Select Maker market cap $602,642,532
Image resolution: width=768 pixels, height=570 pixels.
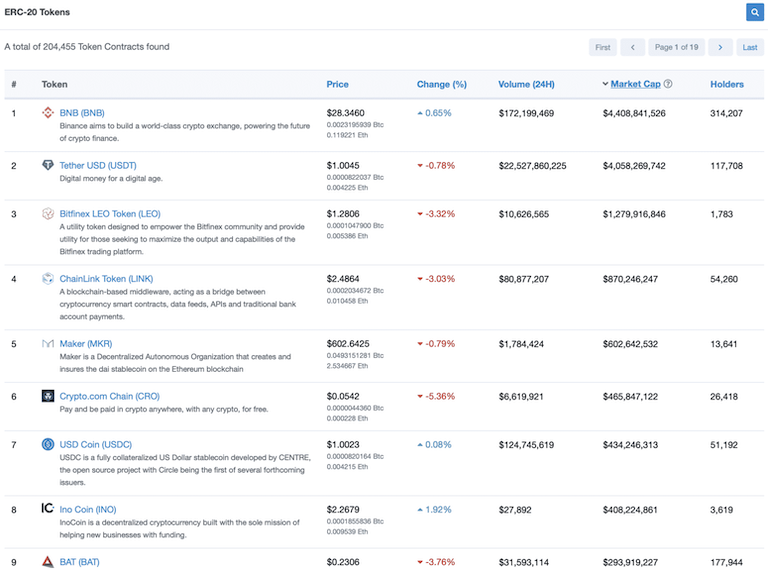[x=630, y=344]
